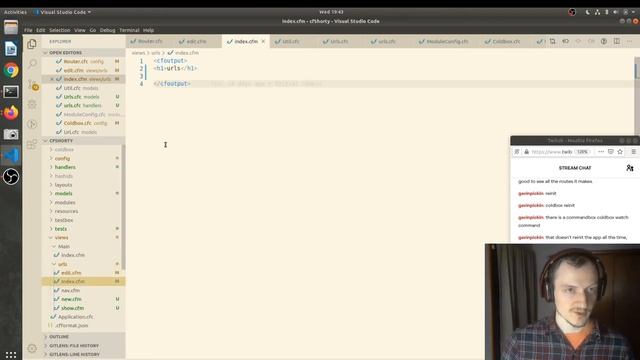Open the Screenshot camera app from the dock

11,134
